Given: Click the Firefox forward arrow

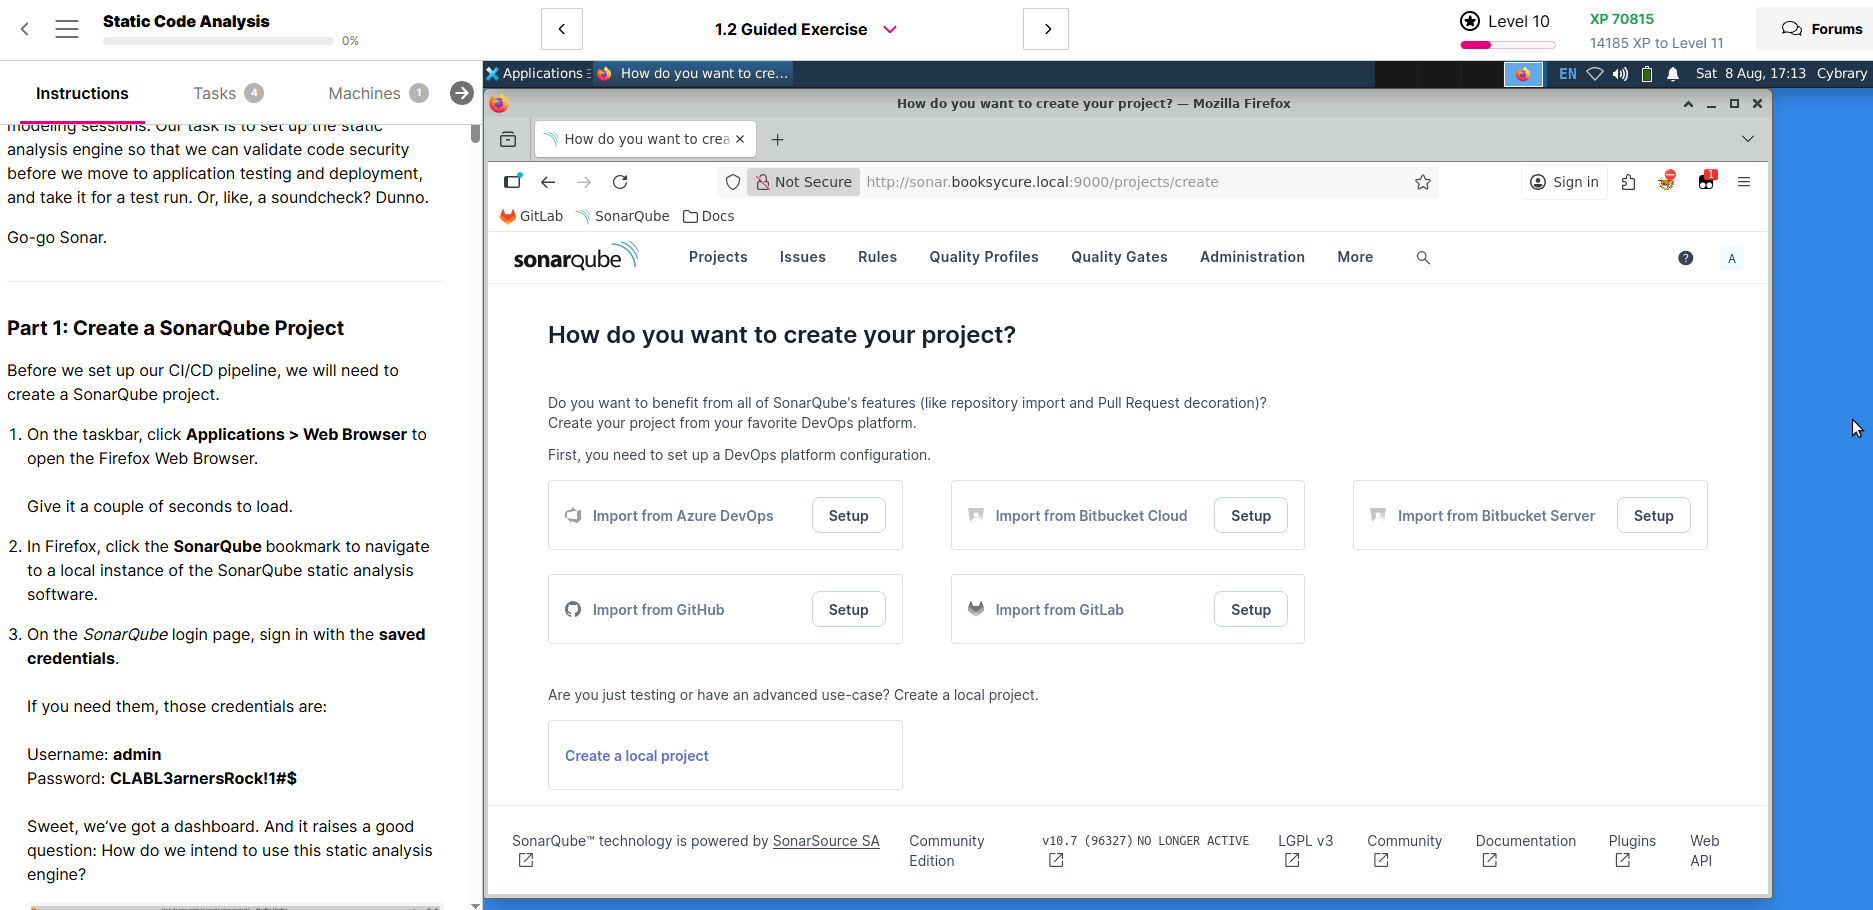Looking at the screenshot, I should (584, 182).
